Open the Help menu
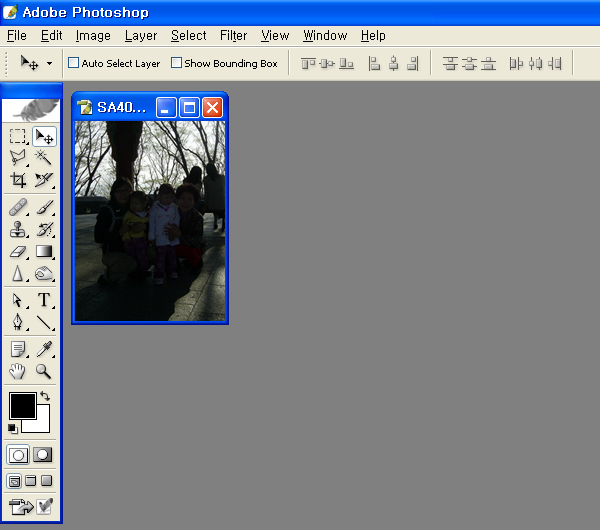This screenshot has width=600, height=530. tap(373, 36)
